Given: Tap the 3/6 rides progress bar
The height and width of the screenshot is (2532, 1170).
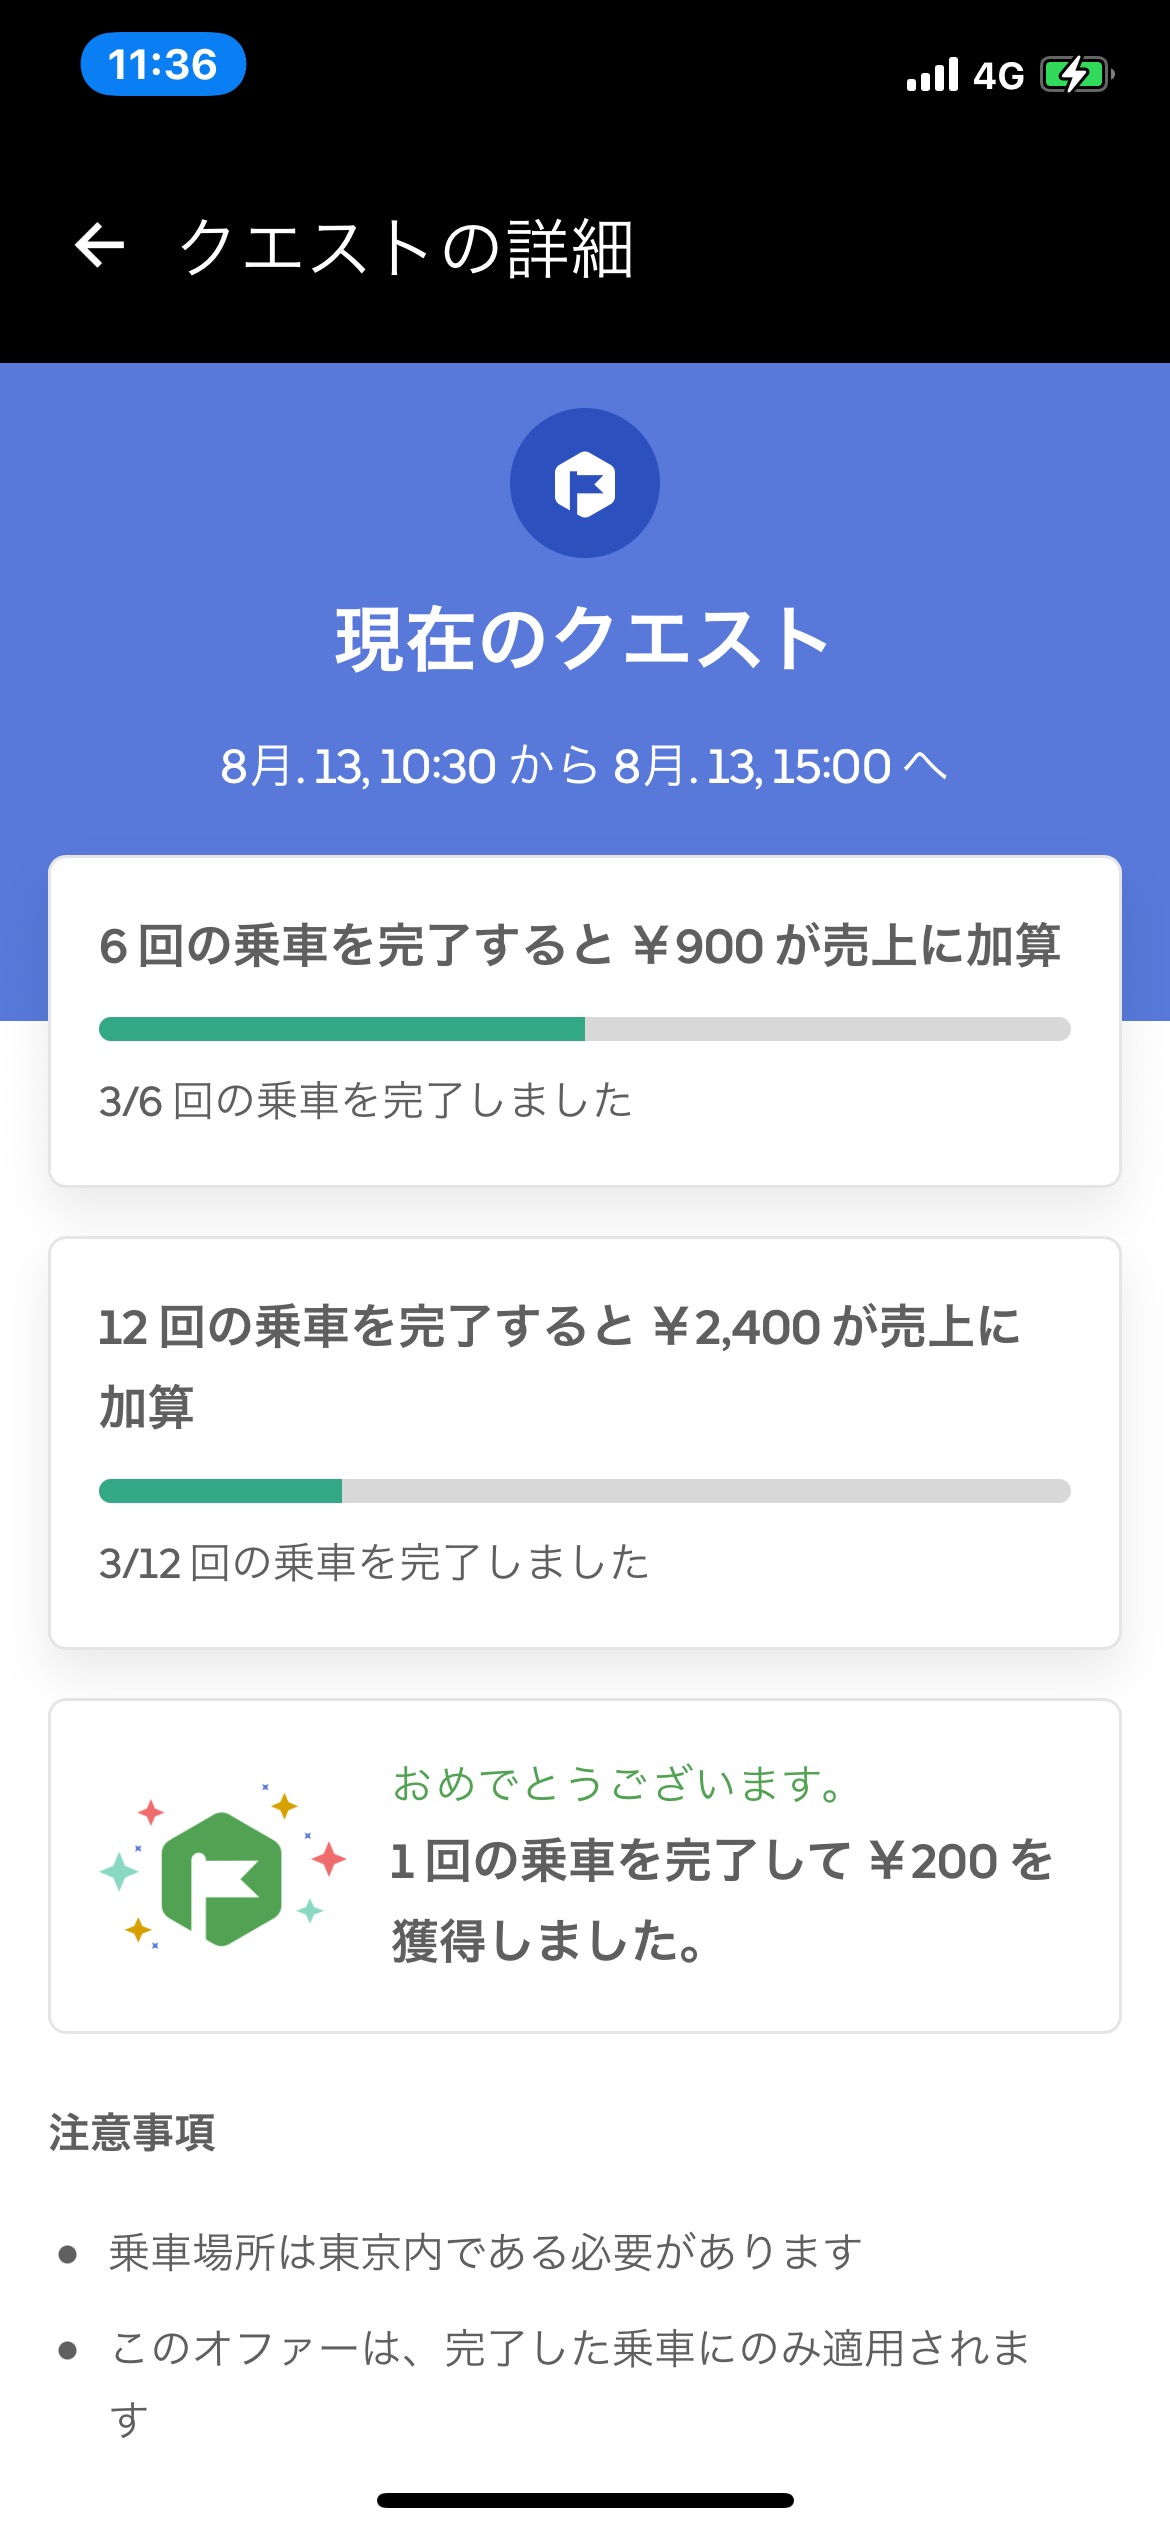Looking at the screenshot, I should 585,1029.
